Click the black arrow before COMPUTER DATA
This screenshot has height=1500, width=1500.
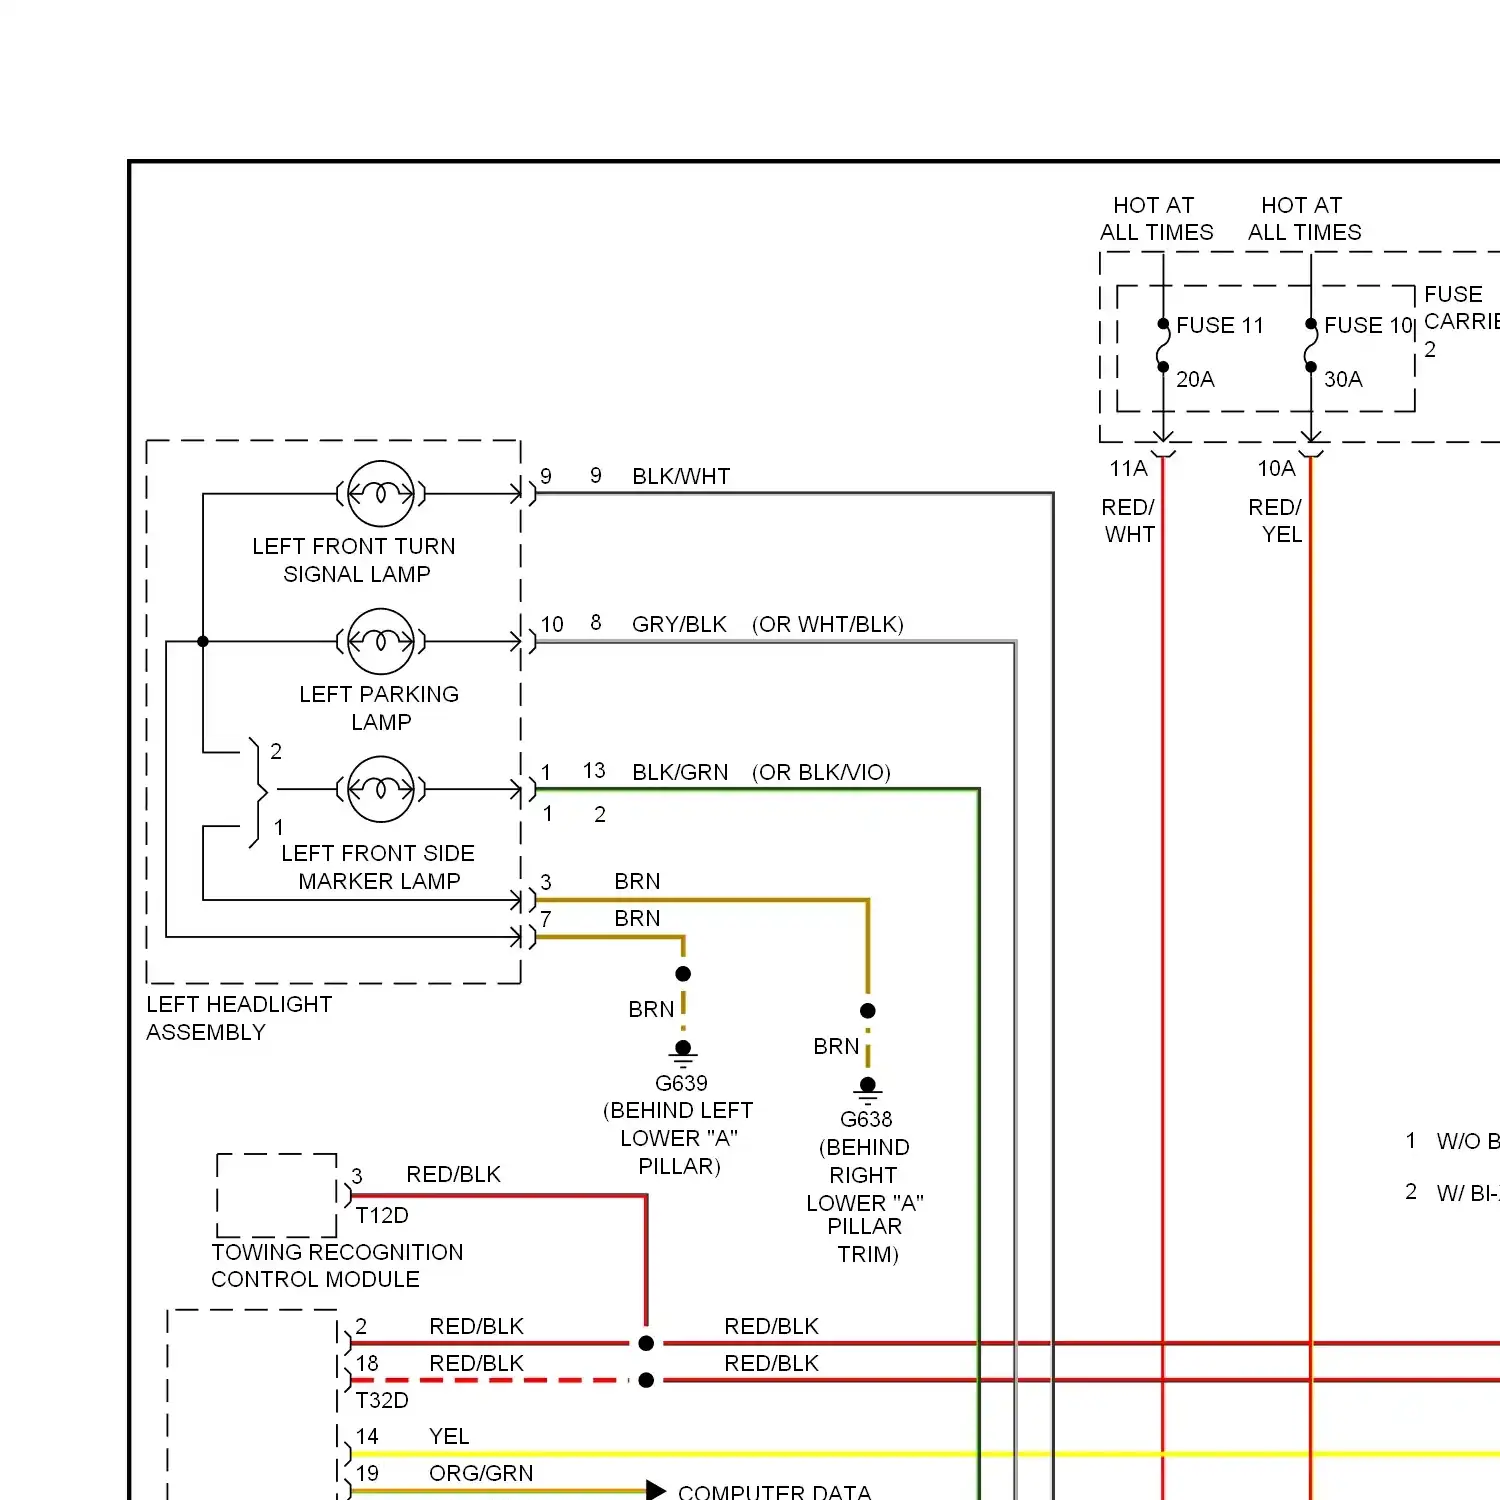(x=656, y=1491)
